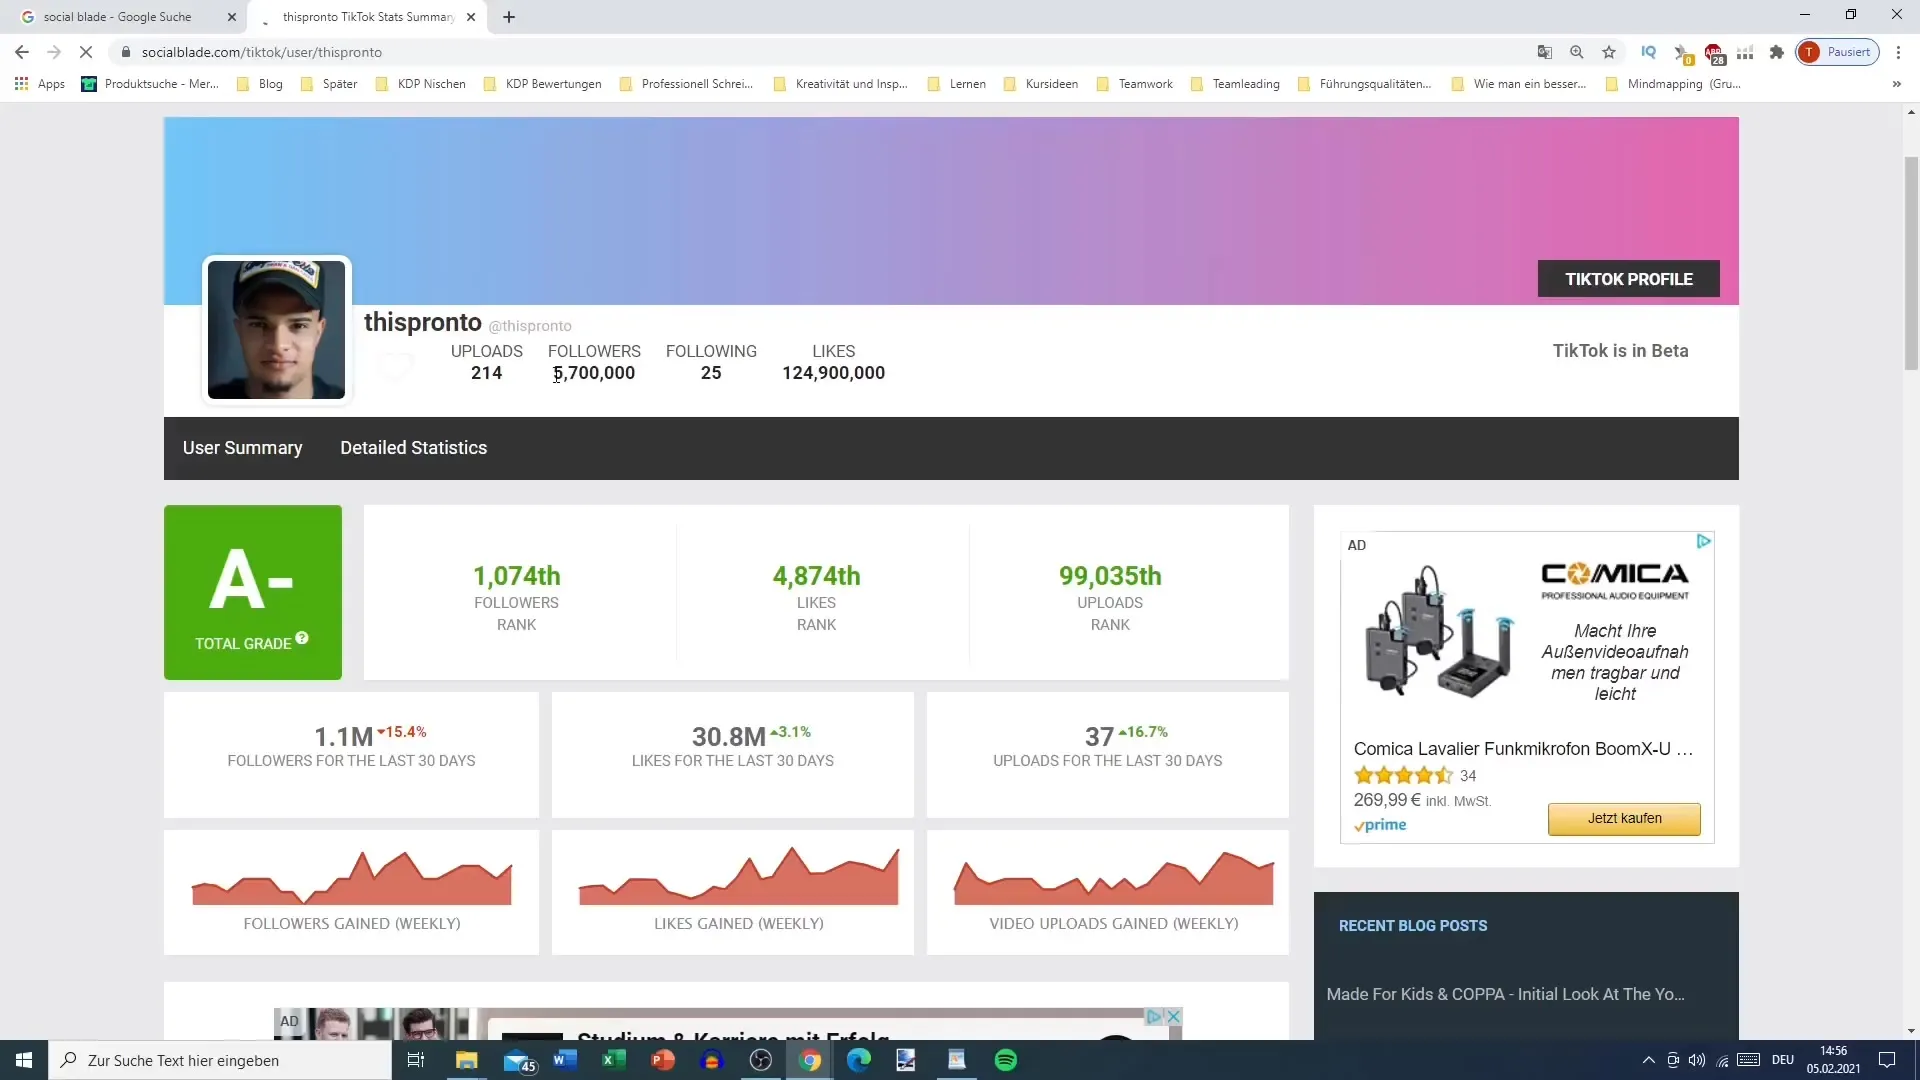
Task: Launch Excel from the taskbar
Action: coord(613,1060)
